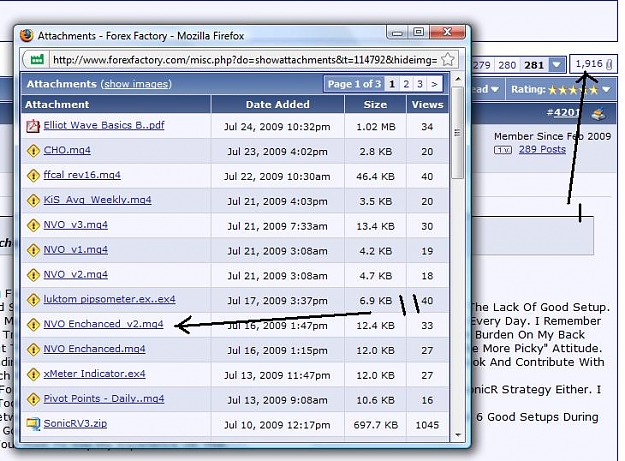Image resolution: width=625 pixels, height=461 pixels.
Task: Click the "1.02 MB" size cell
Action: click(375, 127)
